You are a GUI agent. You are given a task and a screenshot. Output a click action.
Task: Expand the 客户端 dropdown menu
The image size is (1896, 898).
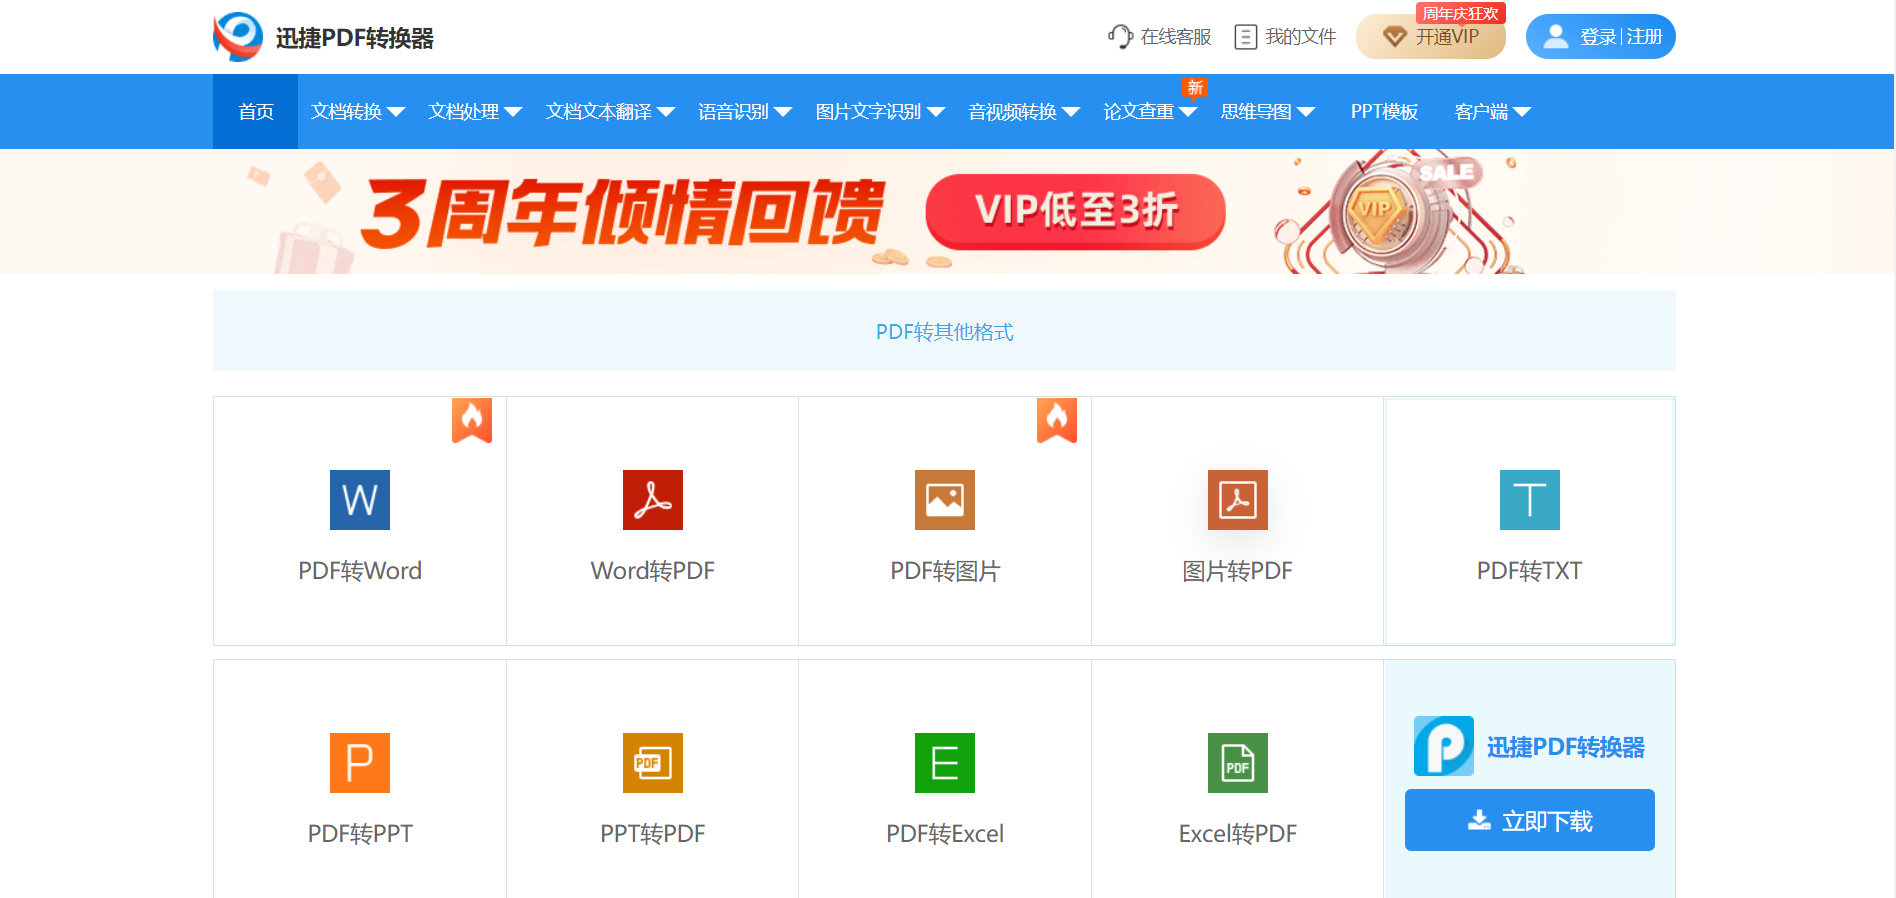tap(1492, 112)
